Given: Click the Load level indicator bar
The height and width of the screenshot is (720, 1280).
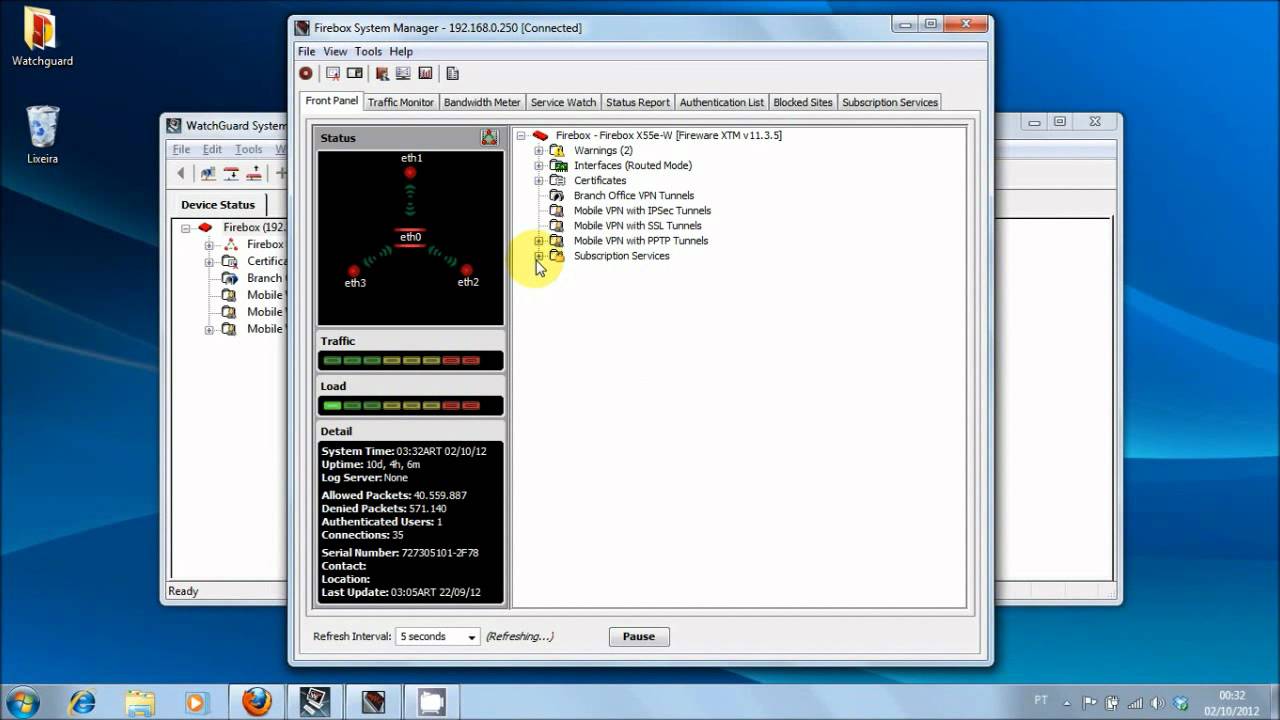Looking at the screenshot, I should click(410, 405).
